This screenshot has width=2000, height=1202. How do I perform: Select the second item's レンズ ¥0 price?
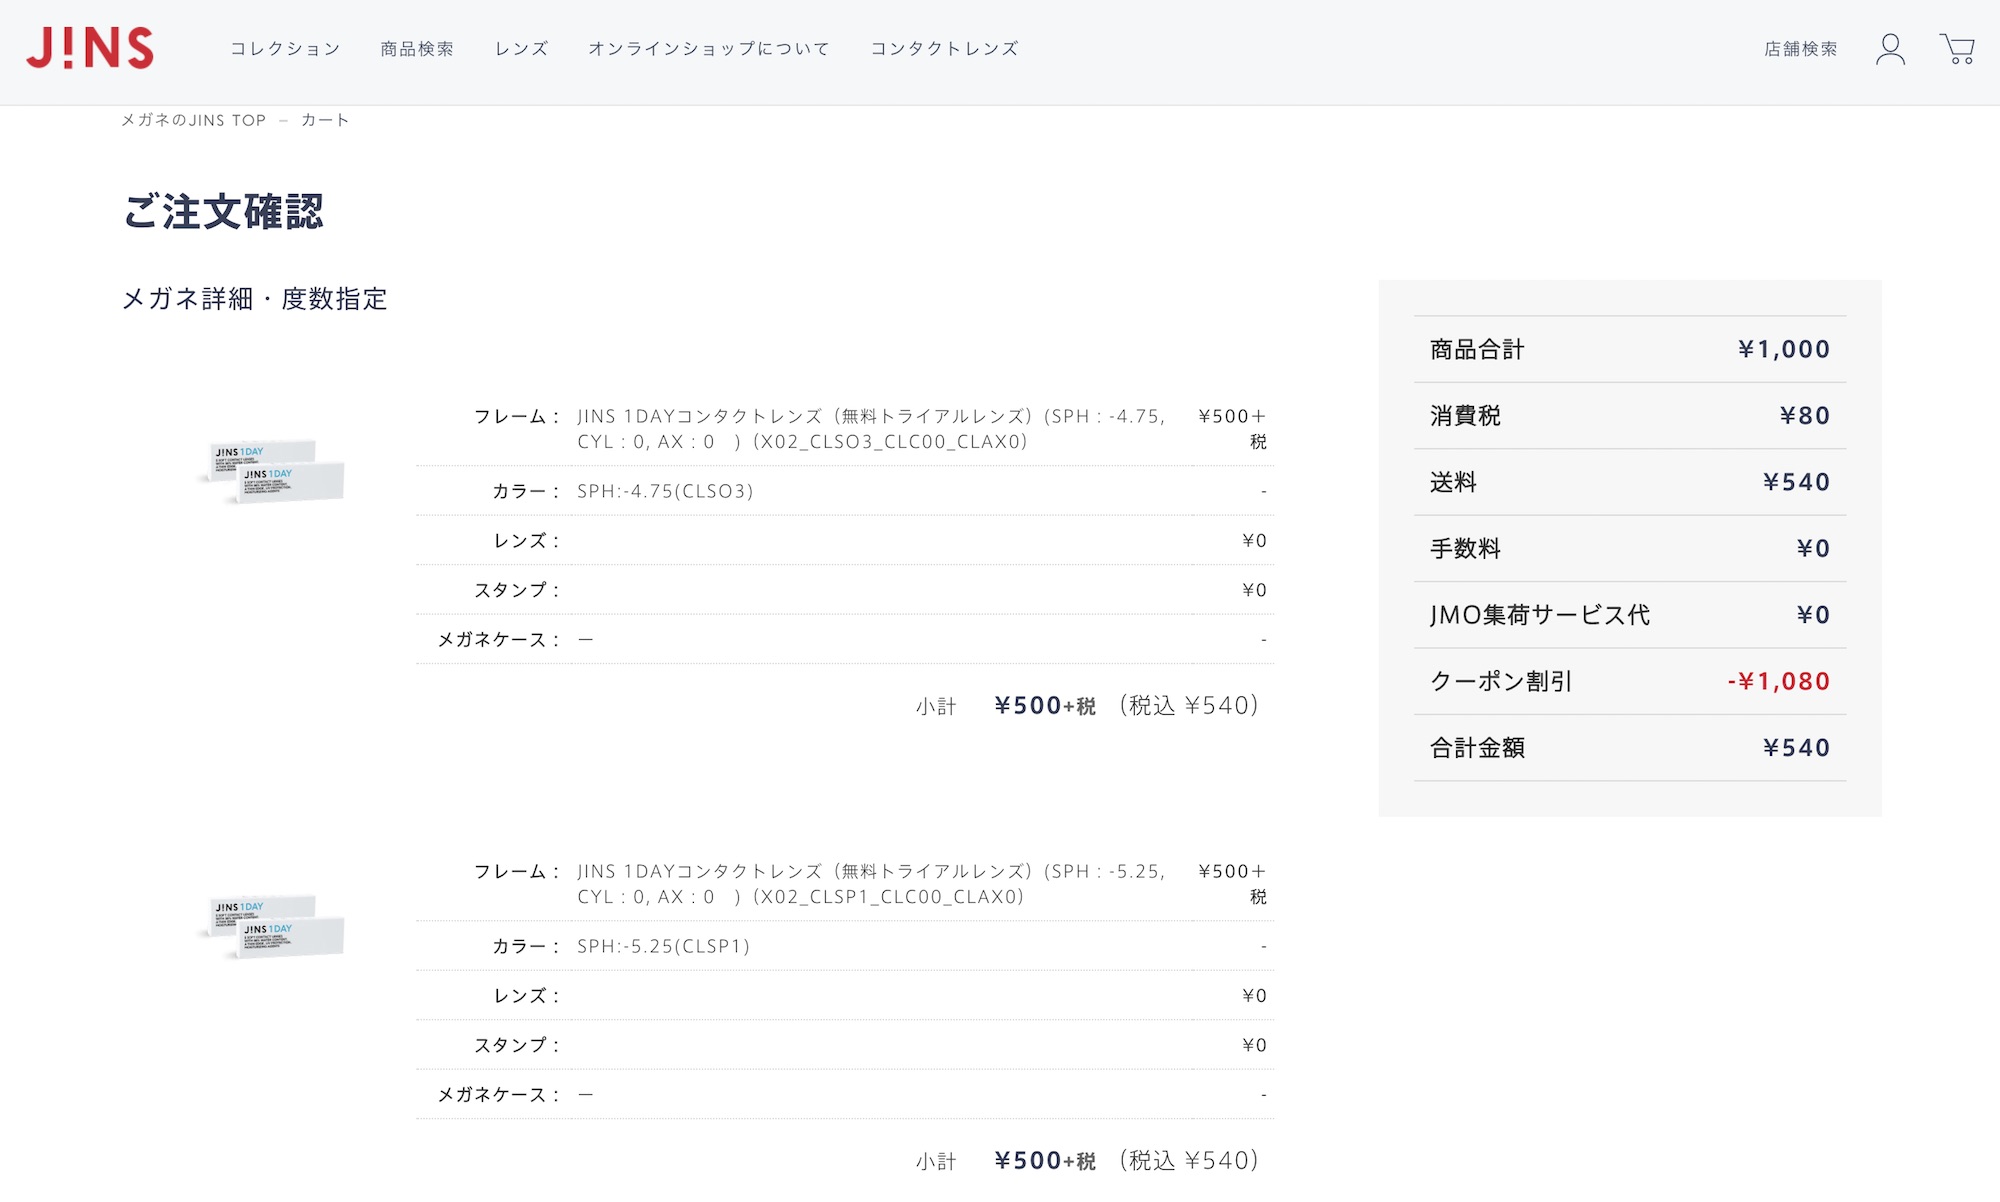coord(1254,995)
